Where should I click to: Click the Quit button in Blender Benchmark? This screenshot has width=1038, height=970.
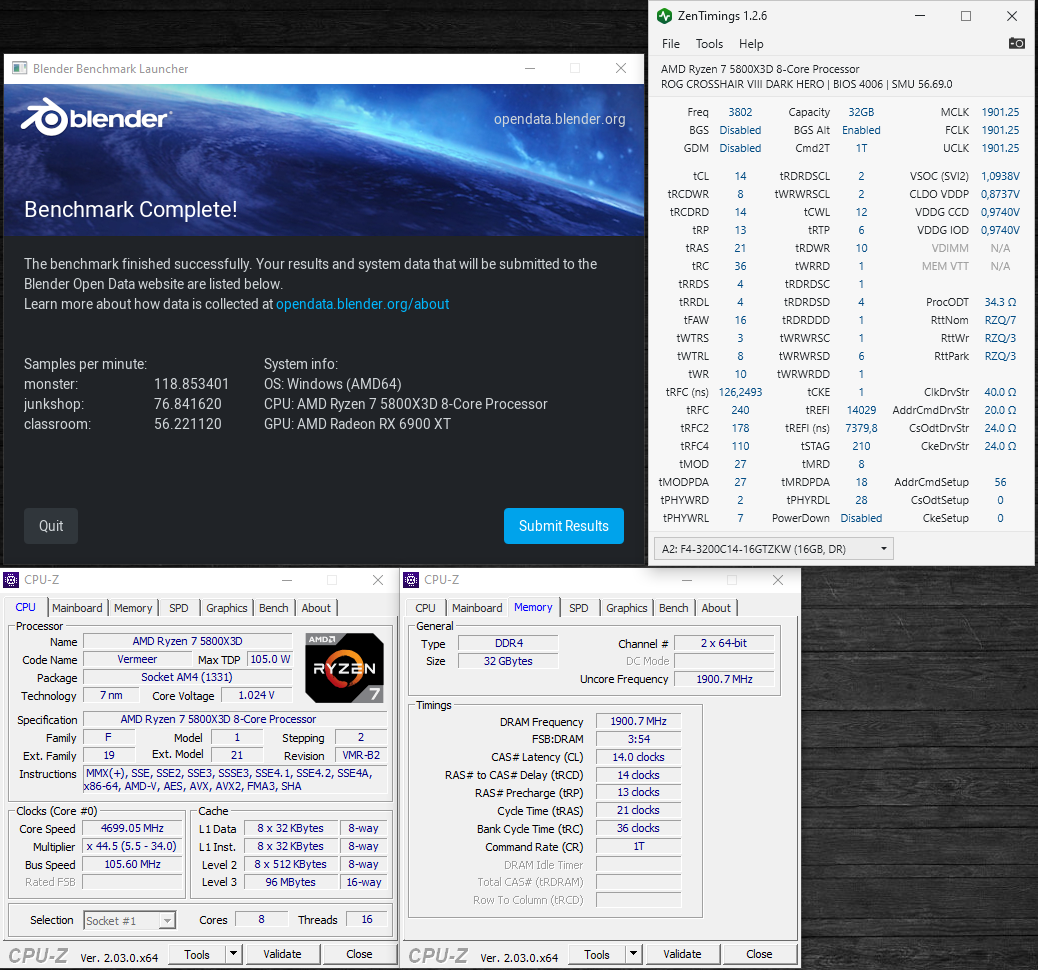51,526
